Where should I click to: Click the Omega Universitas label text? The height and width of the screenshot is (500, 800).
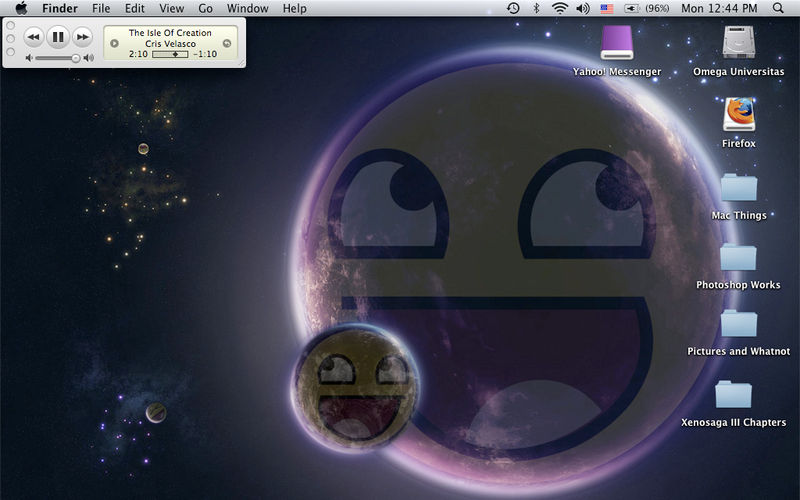coord(739,72)
